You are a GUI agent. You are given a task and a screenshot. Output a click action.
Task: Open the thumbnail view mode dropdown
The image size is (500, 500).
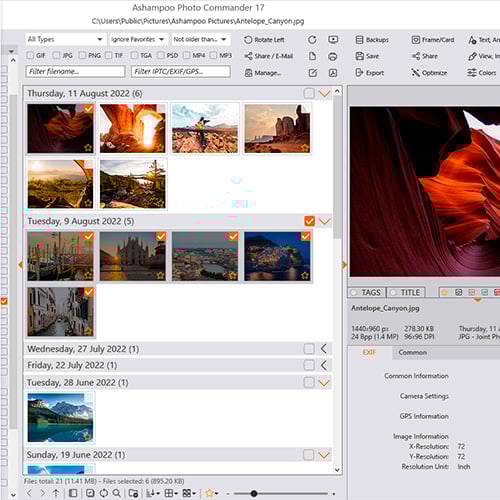(189, 493)
